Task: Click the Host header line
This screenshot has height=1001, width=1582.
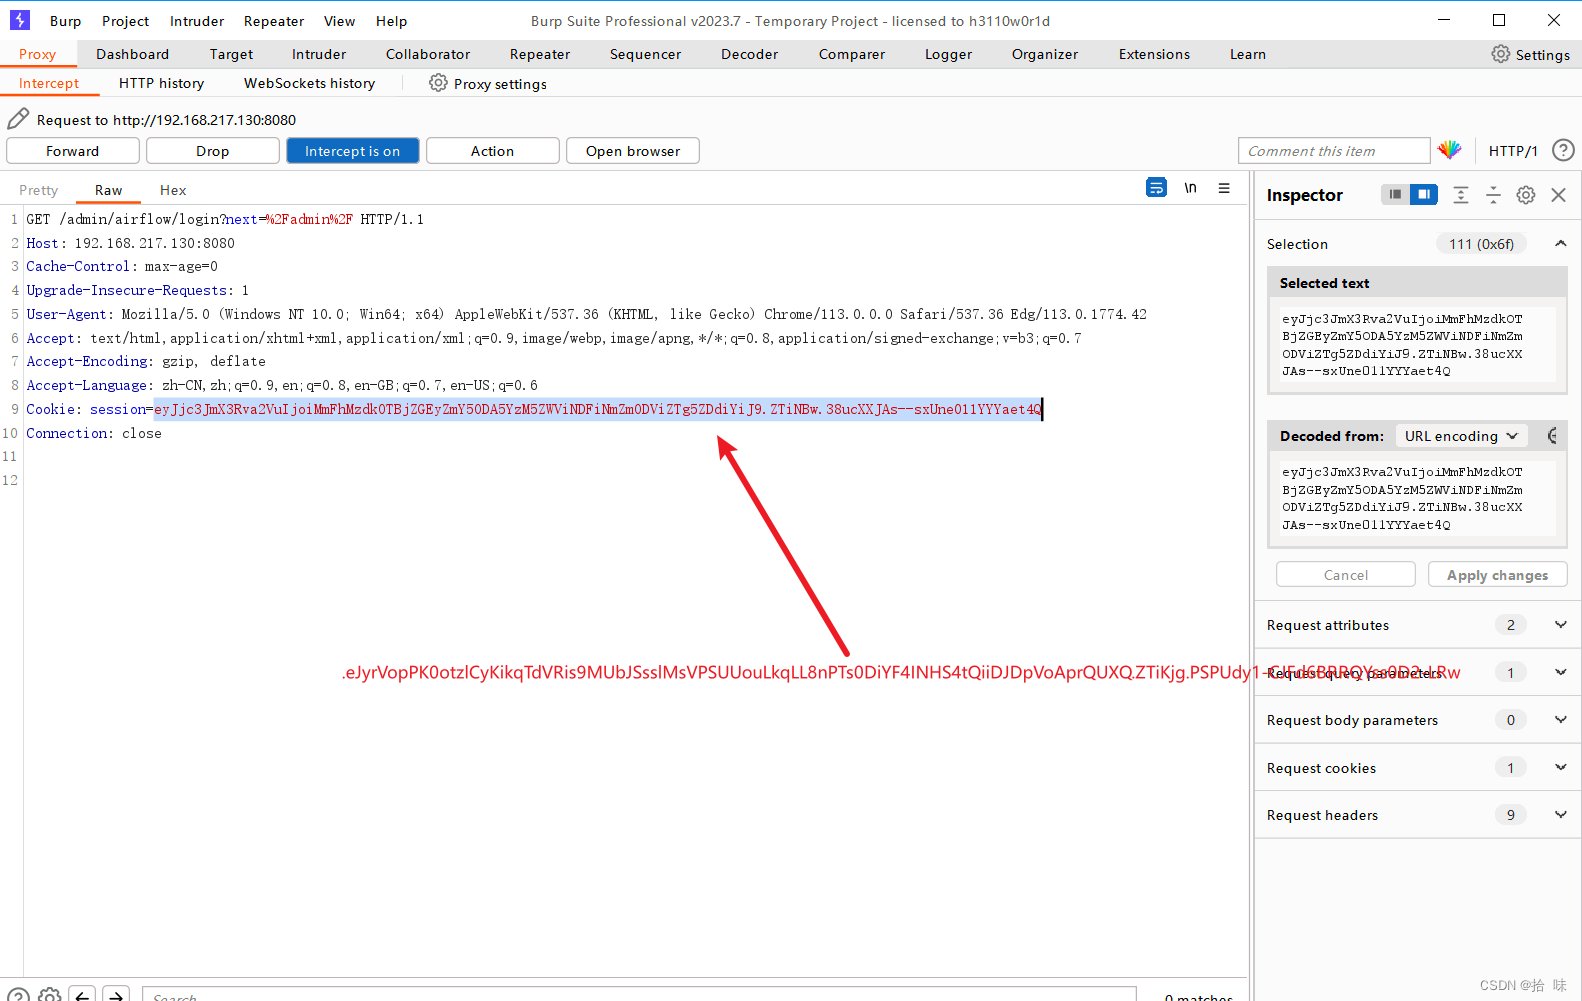Action: pyautogui.click(x=130, y=243)
